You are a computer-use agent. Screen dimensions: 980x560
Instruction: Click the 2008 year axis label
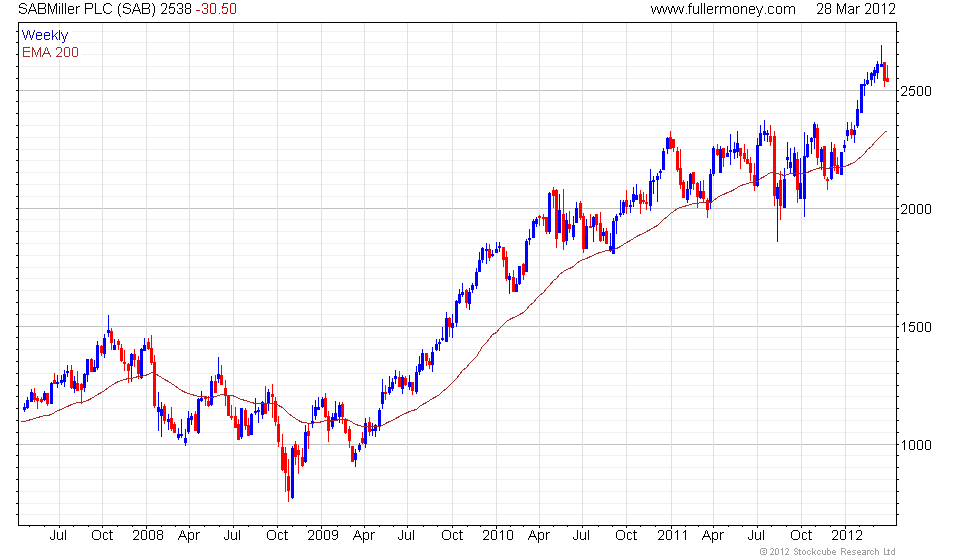click(148, 536)
